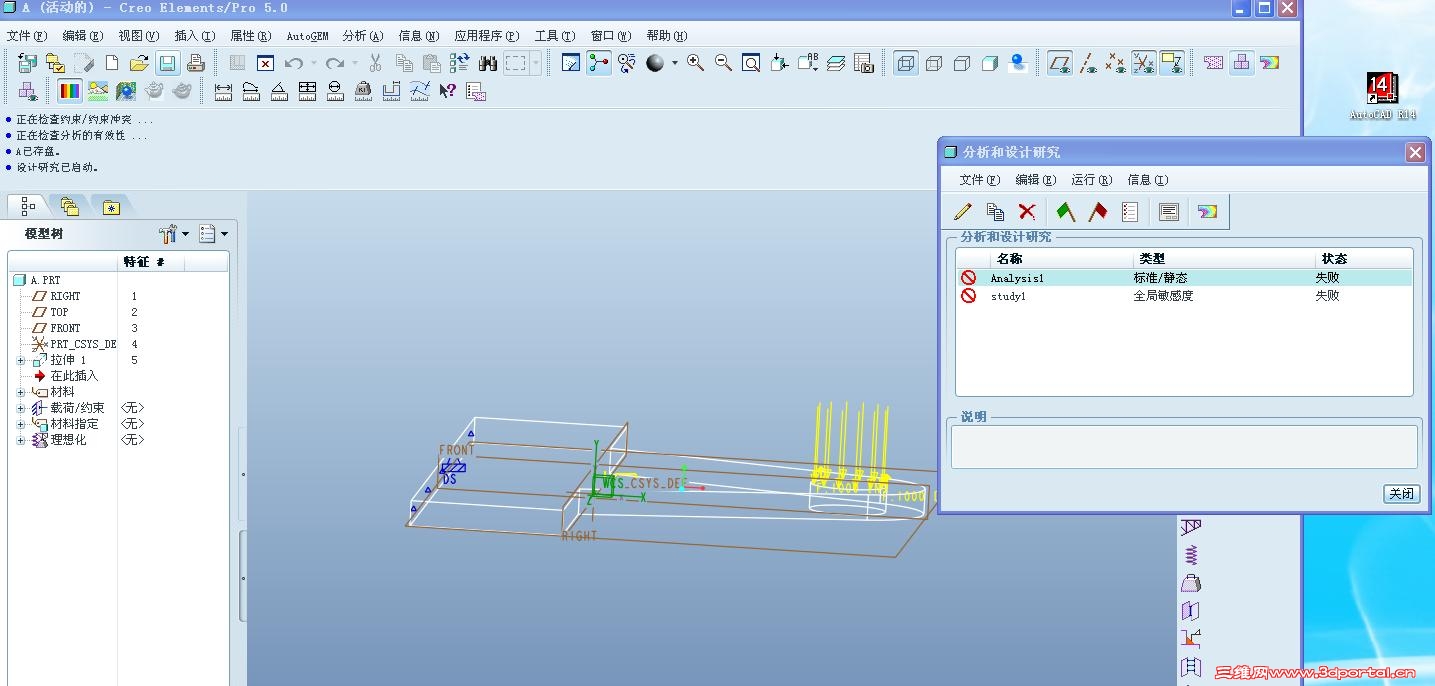
Task: Click the binoculars find icon
Action: point(488,64)
